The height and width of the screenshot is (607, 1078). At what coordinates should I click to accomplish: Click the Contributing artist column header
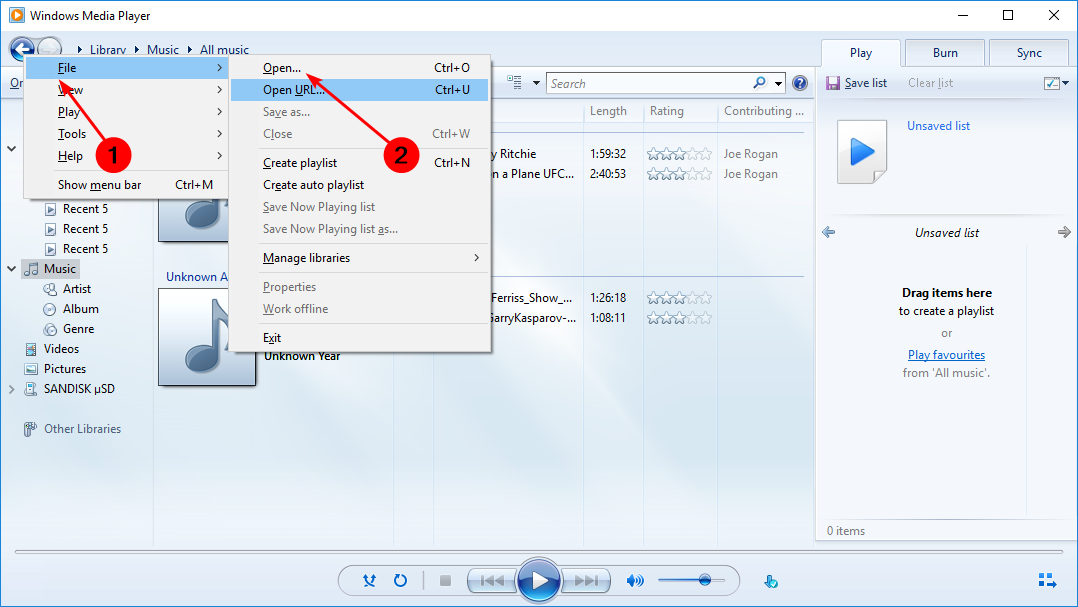tap(763, 111)
